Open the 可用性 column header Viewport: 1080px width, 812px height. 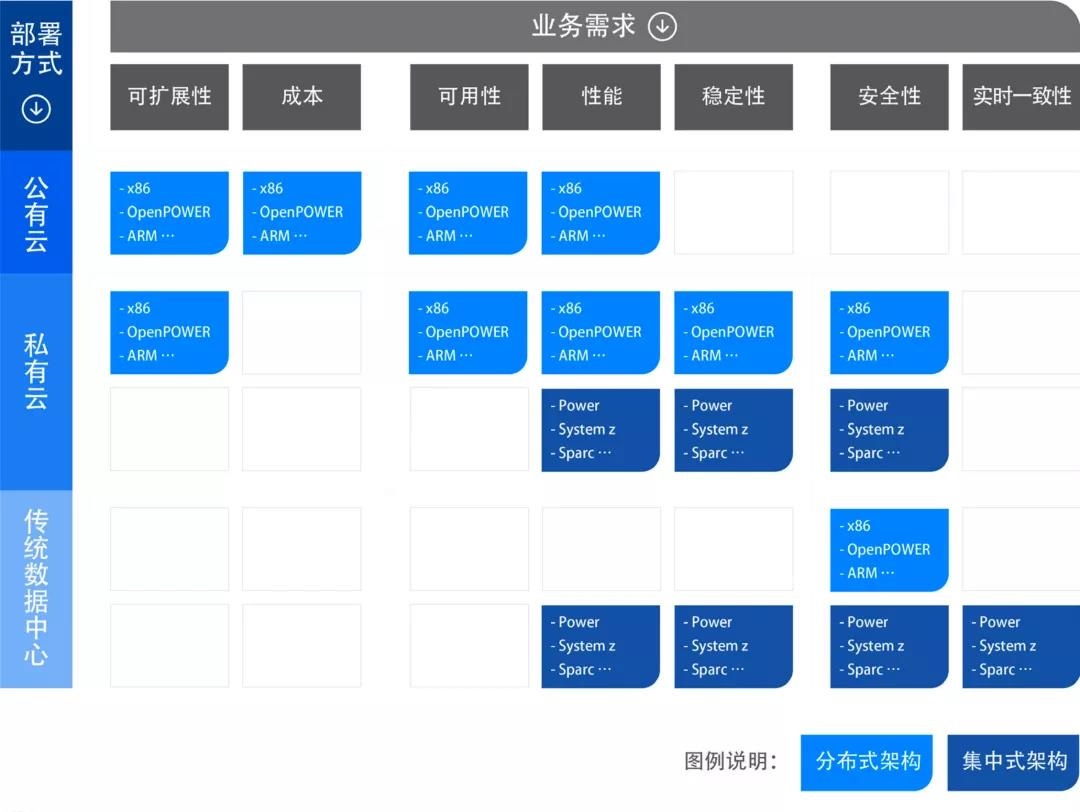[x=468, y=97]
